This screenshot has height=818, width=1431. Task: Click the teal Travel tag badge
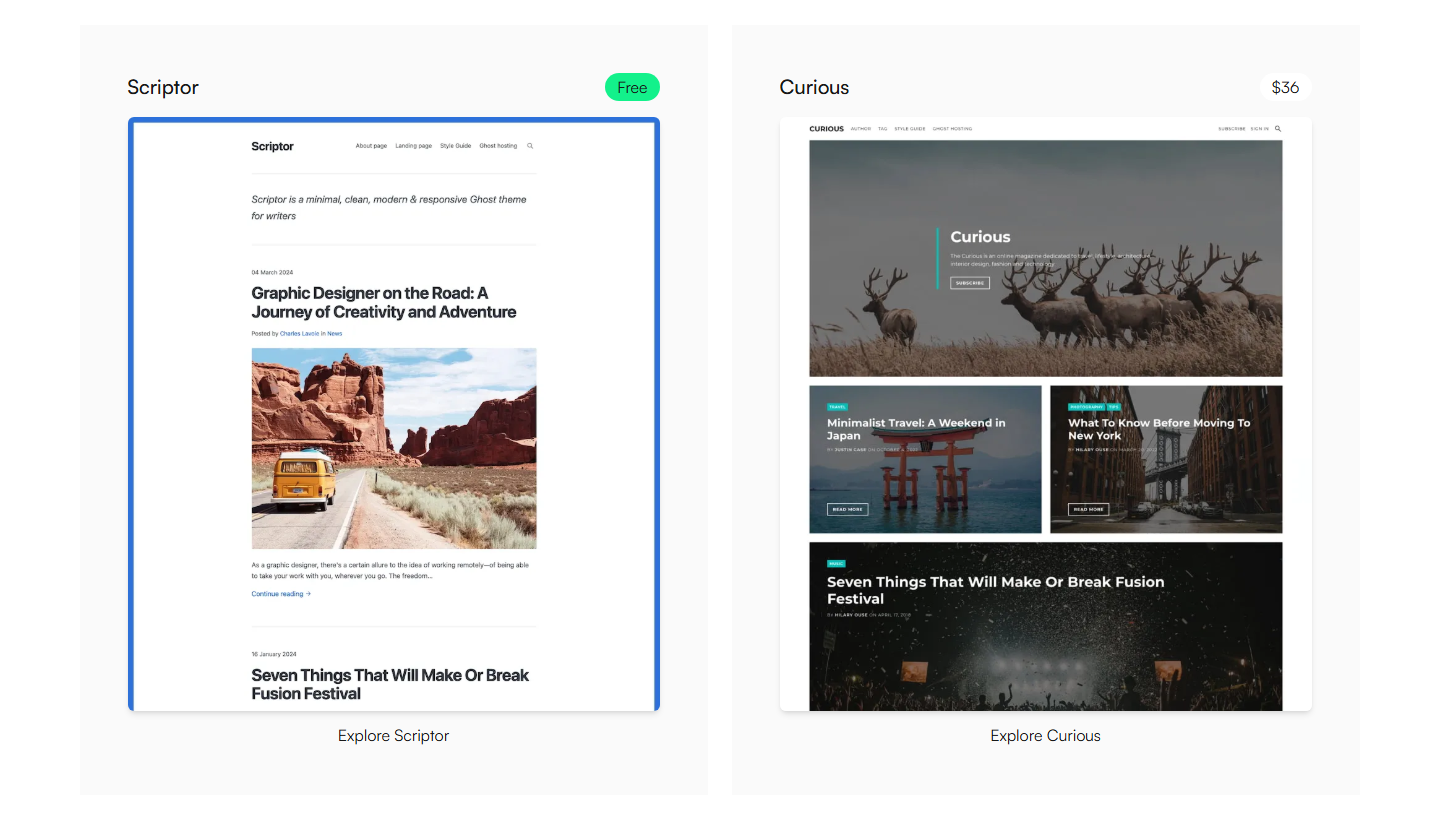pos(837,407)
